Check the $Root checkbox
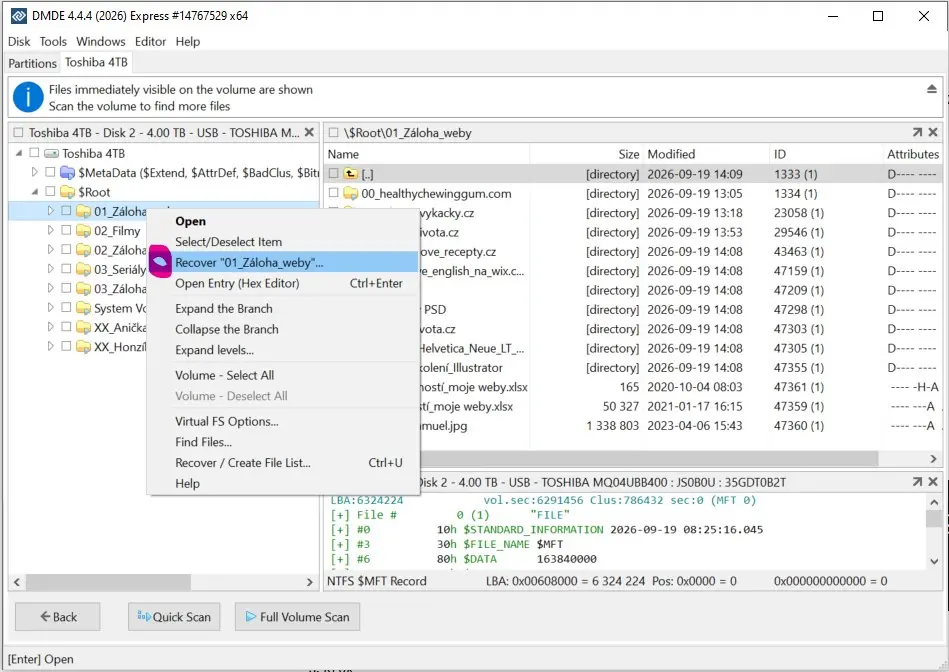The height and width of the screenshot is (672, 949). pos(50,191)
